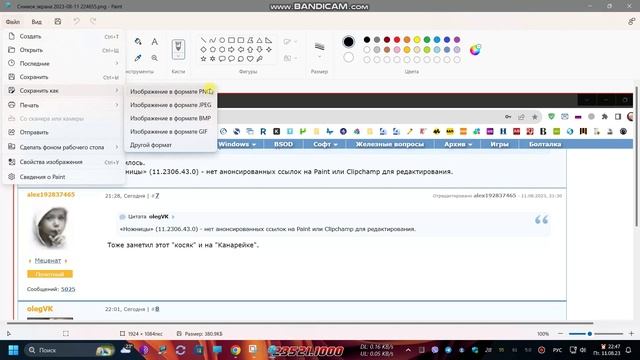This screenshot has width=640, height=360.
Task: Choose the line shape
Action: (203, 40)
